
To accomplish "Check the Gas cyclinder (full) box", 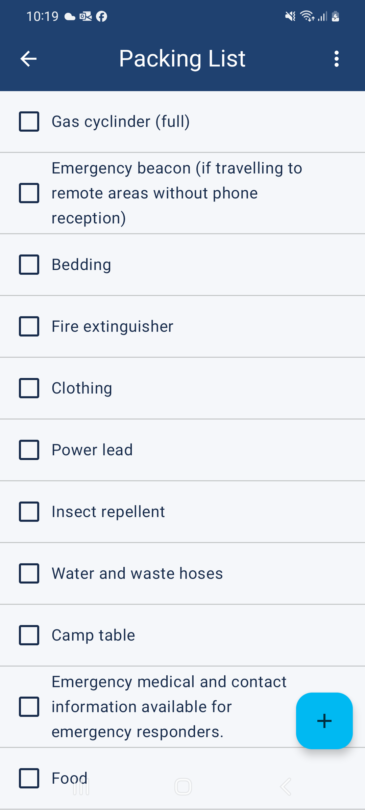I will pyautogui.click(x=29, y=122).
